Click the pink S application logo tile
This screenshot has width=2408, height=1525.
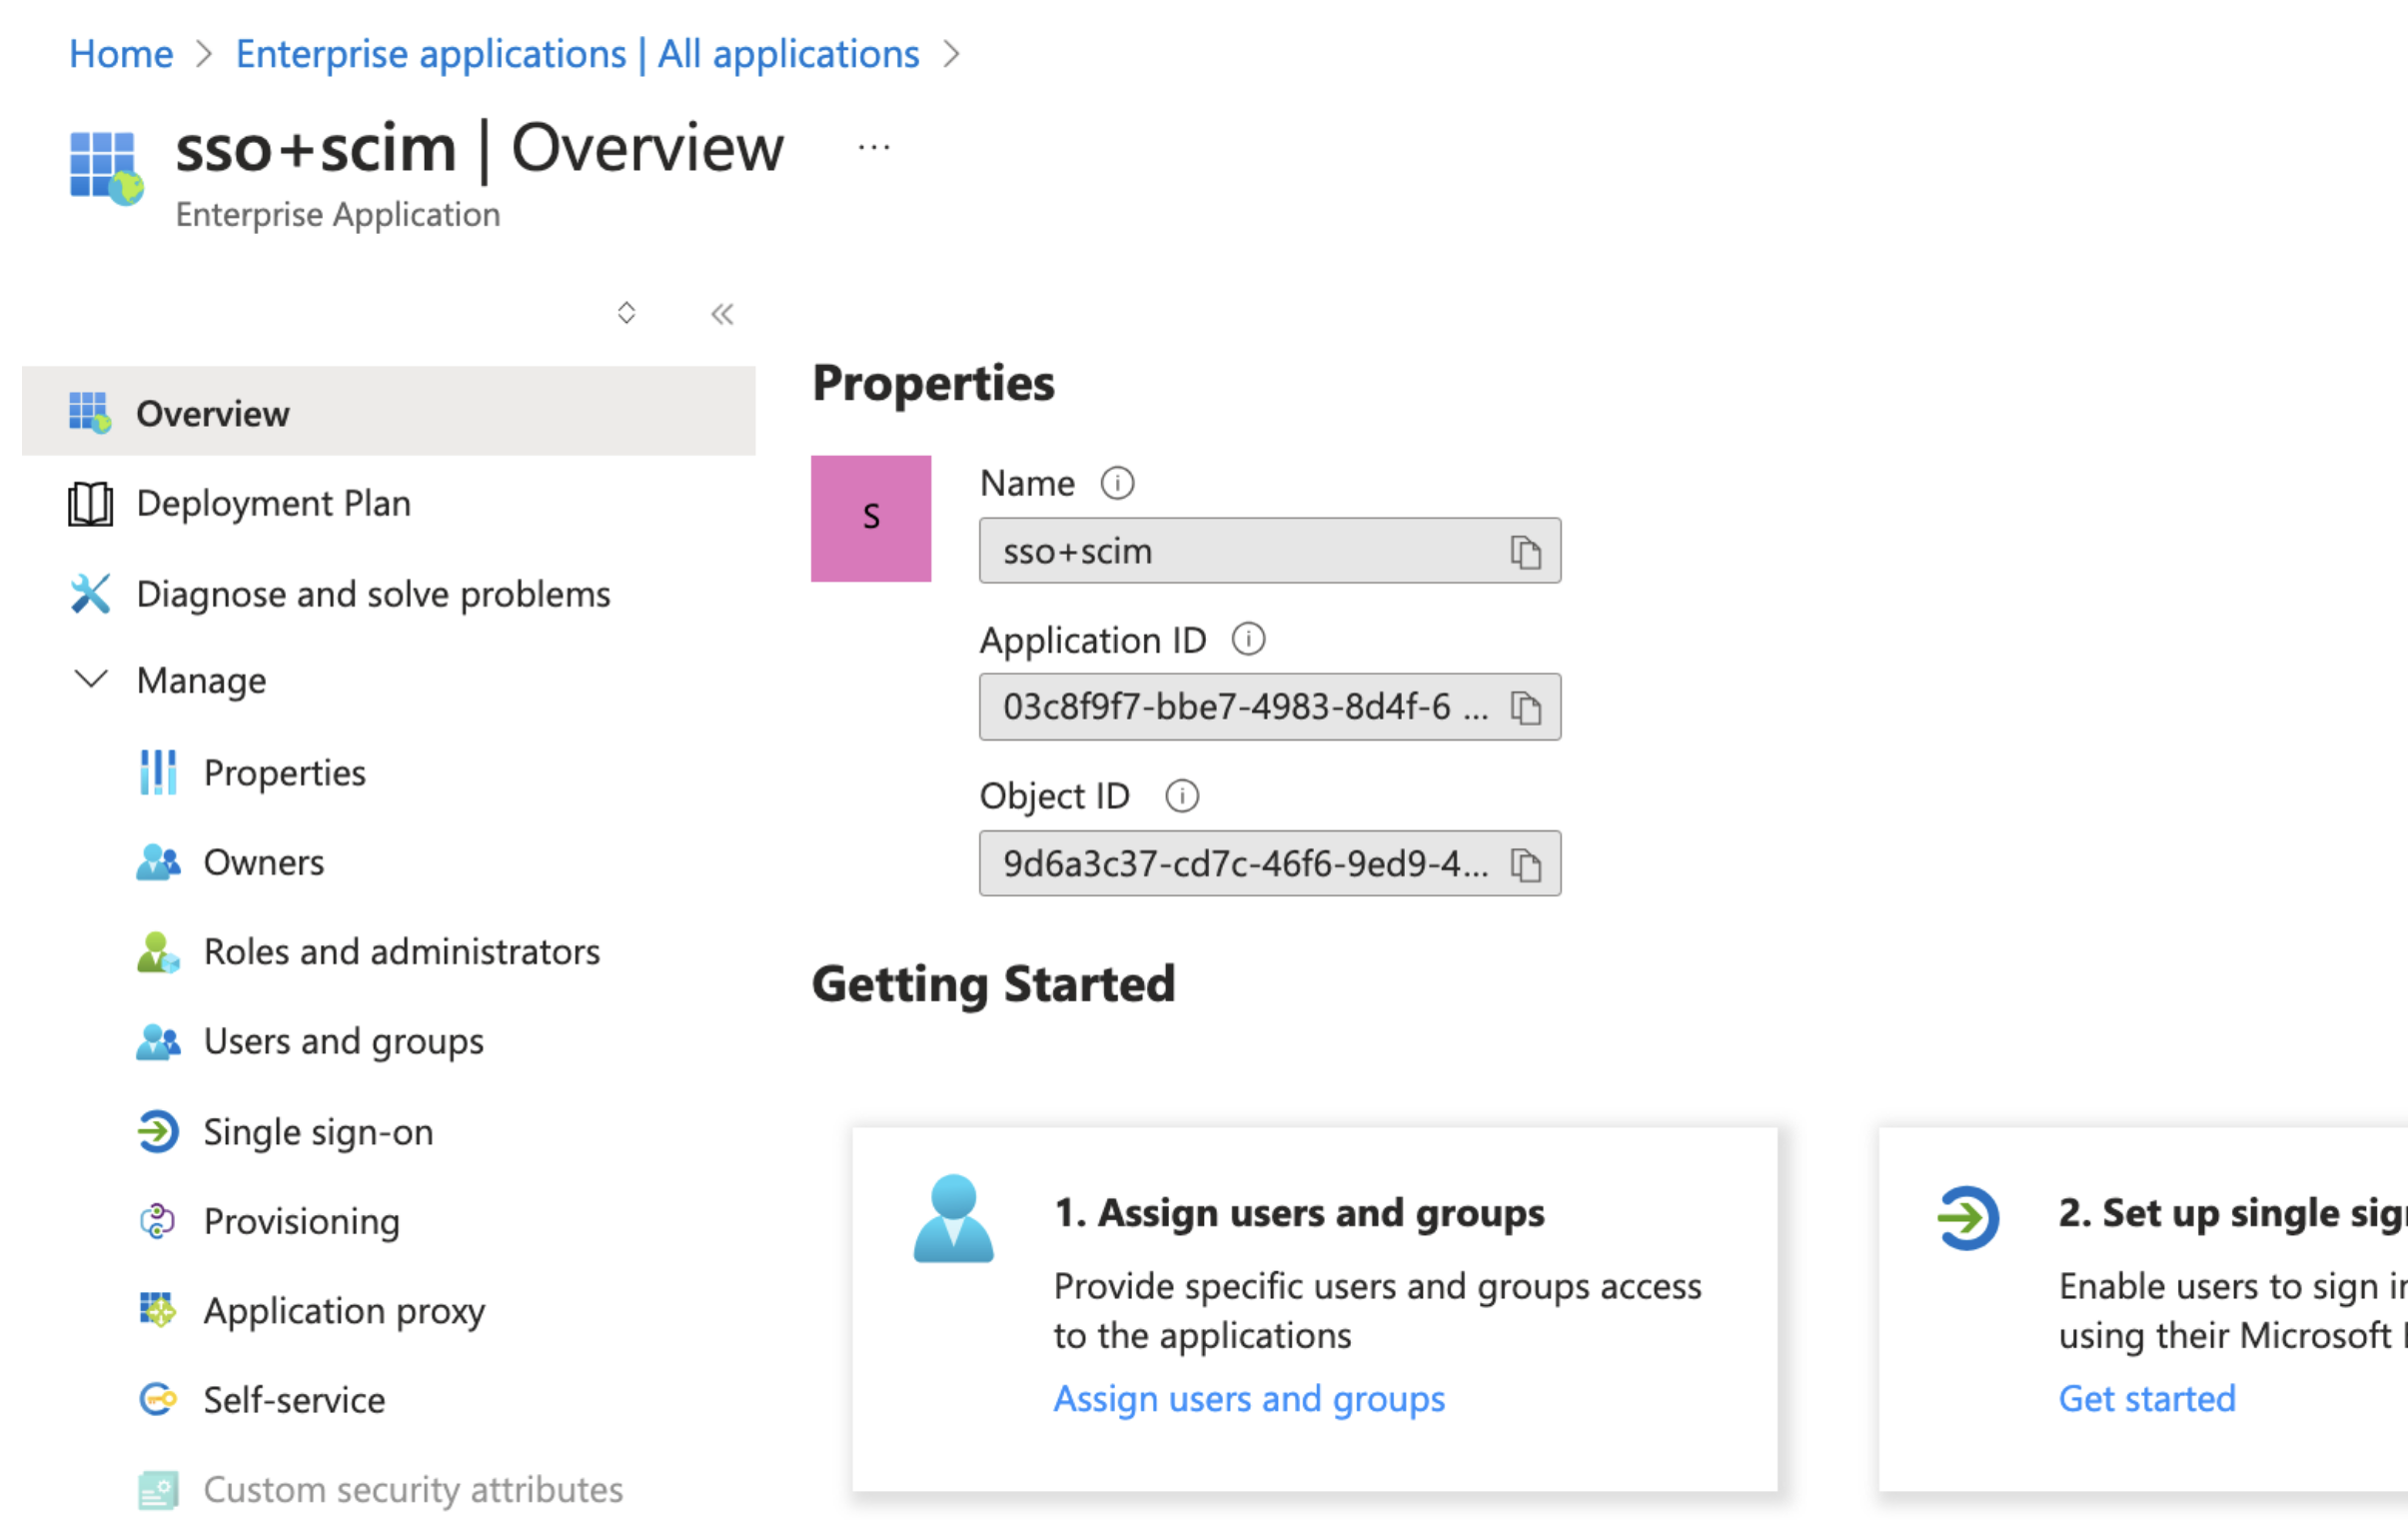(871, 519)
